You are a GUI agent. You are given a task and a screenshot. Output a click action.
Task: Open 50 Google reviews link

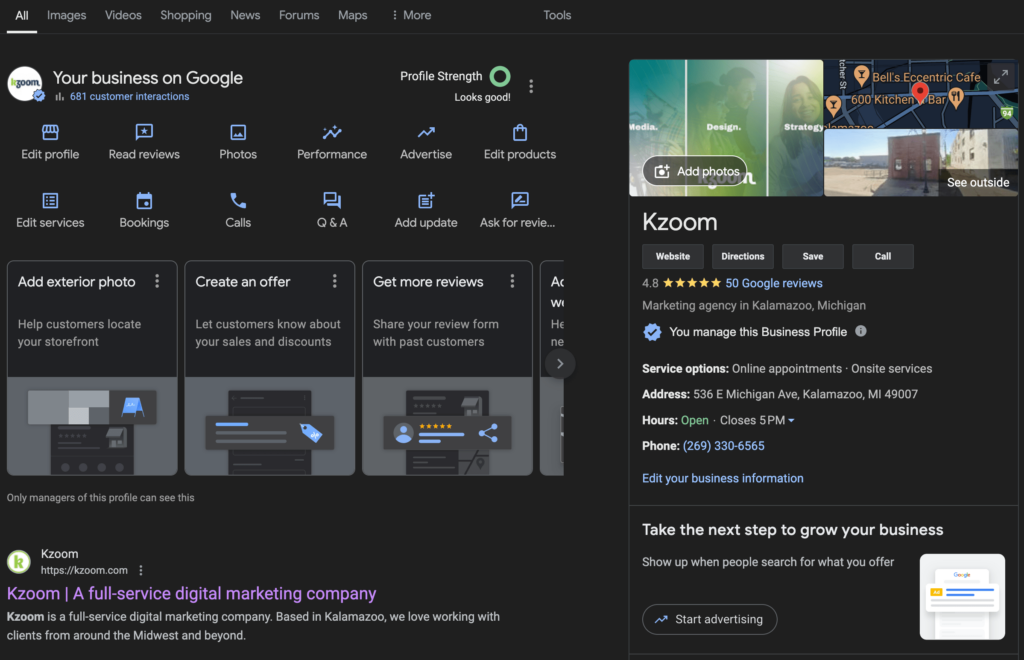(x=773, y=283)
